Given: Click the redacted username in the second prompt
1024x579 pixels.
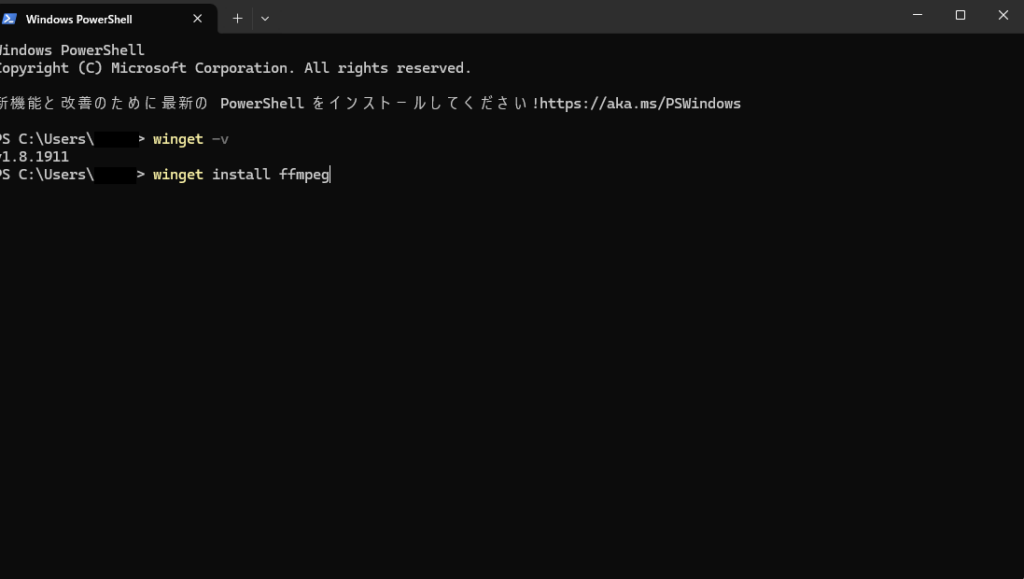Looking at the screenshot, I should tap(115, 174).
